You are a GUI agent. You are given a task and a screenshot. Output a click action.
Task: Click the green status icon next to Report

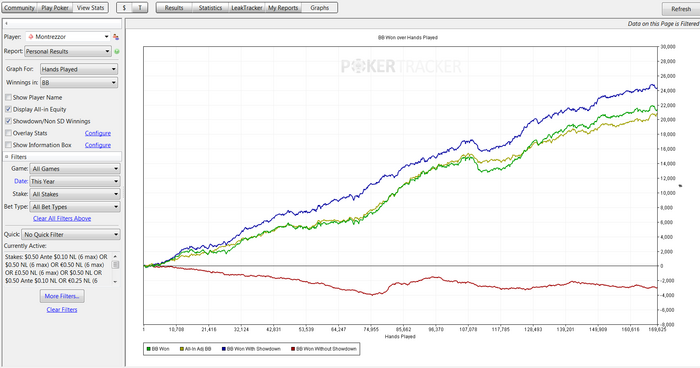117,51
